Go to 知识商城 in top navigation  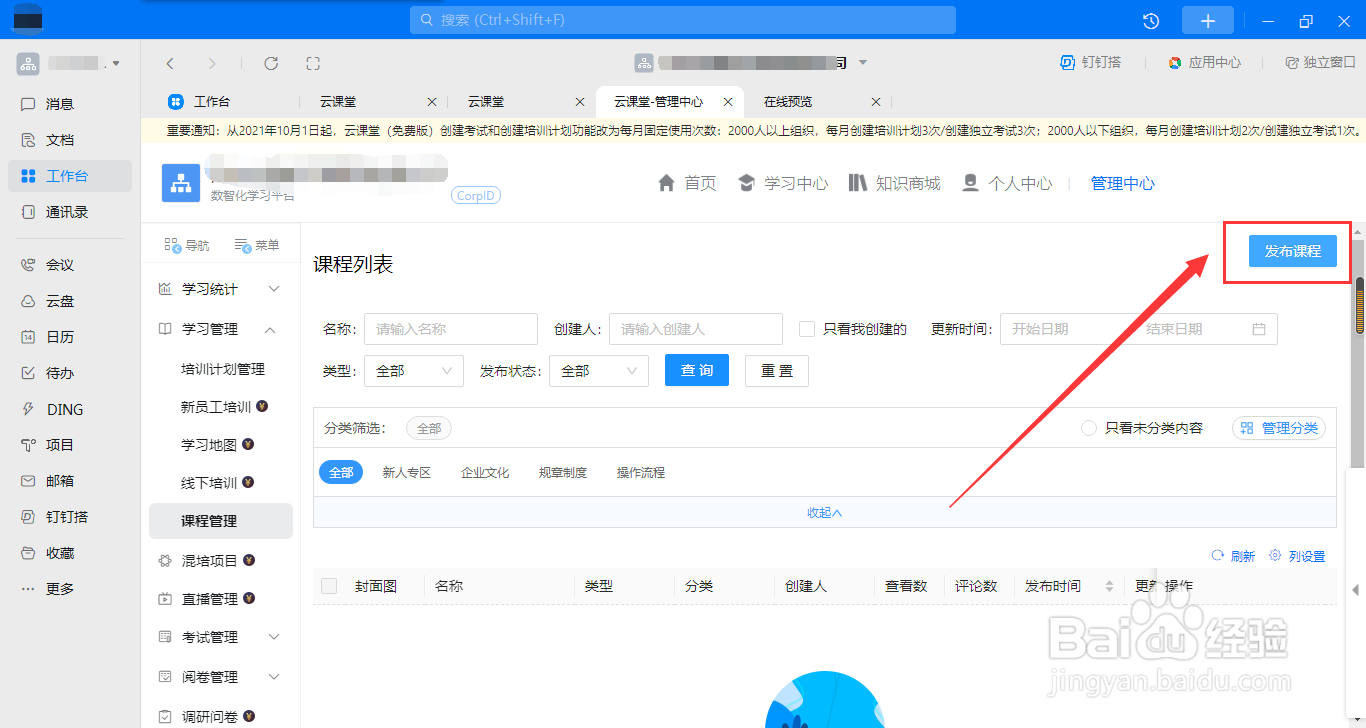click(895, 183)
